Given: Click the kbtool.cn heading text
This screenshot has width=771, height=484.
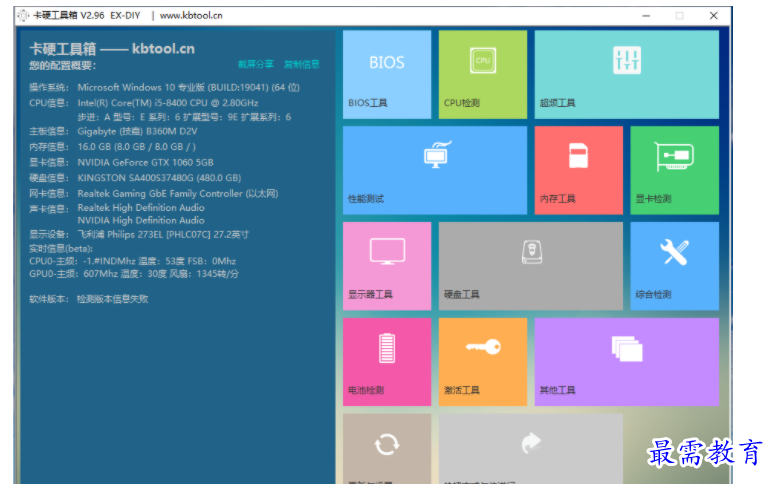Looking at the screenshot, I should (163, 49).
